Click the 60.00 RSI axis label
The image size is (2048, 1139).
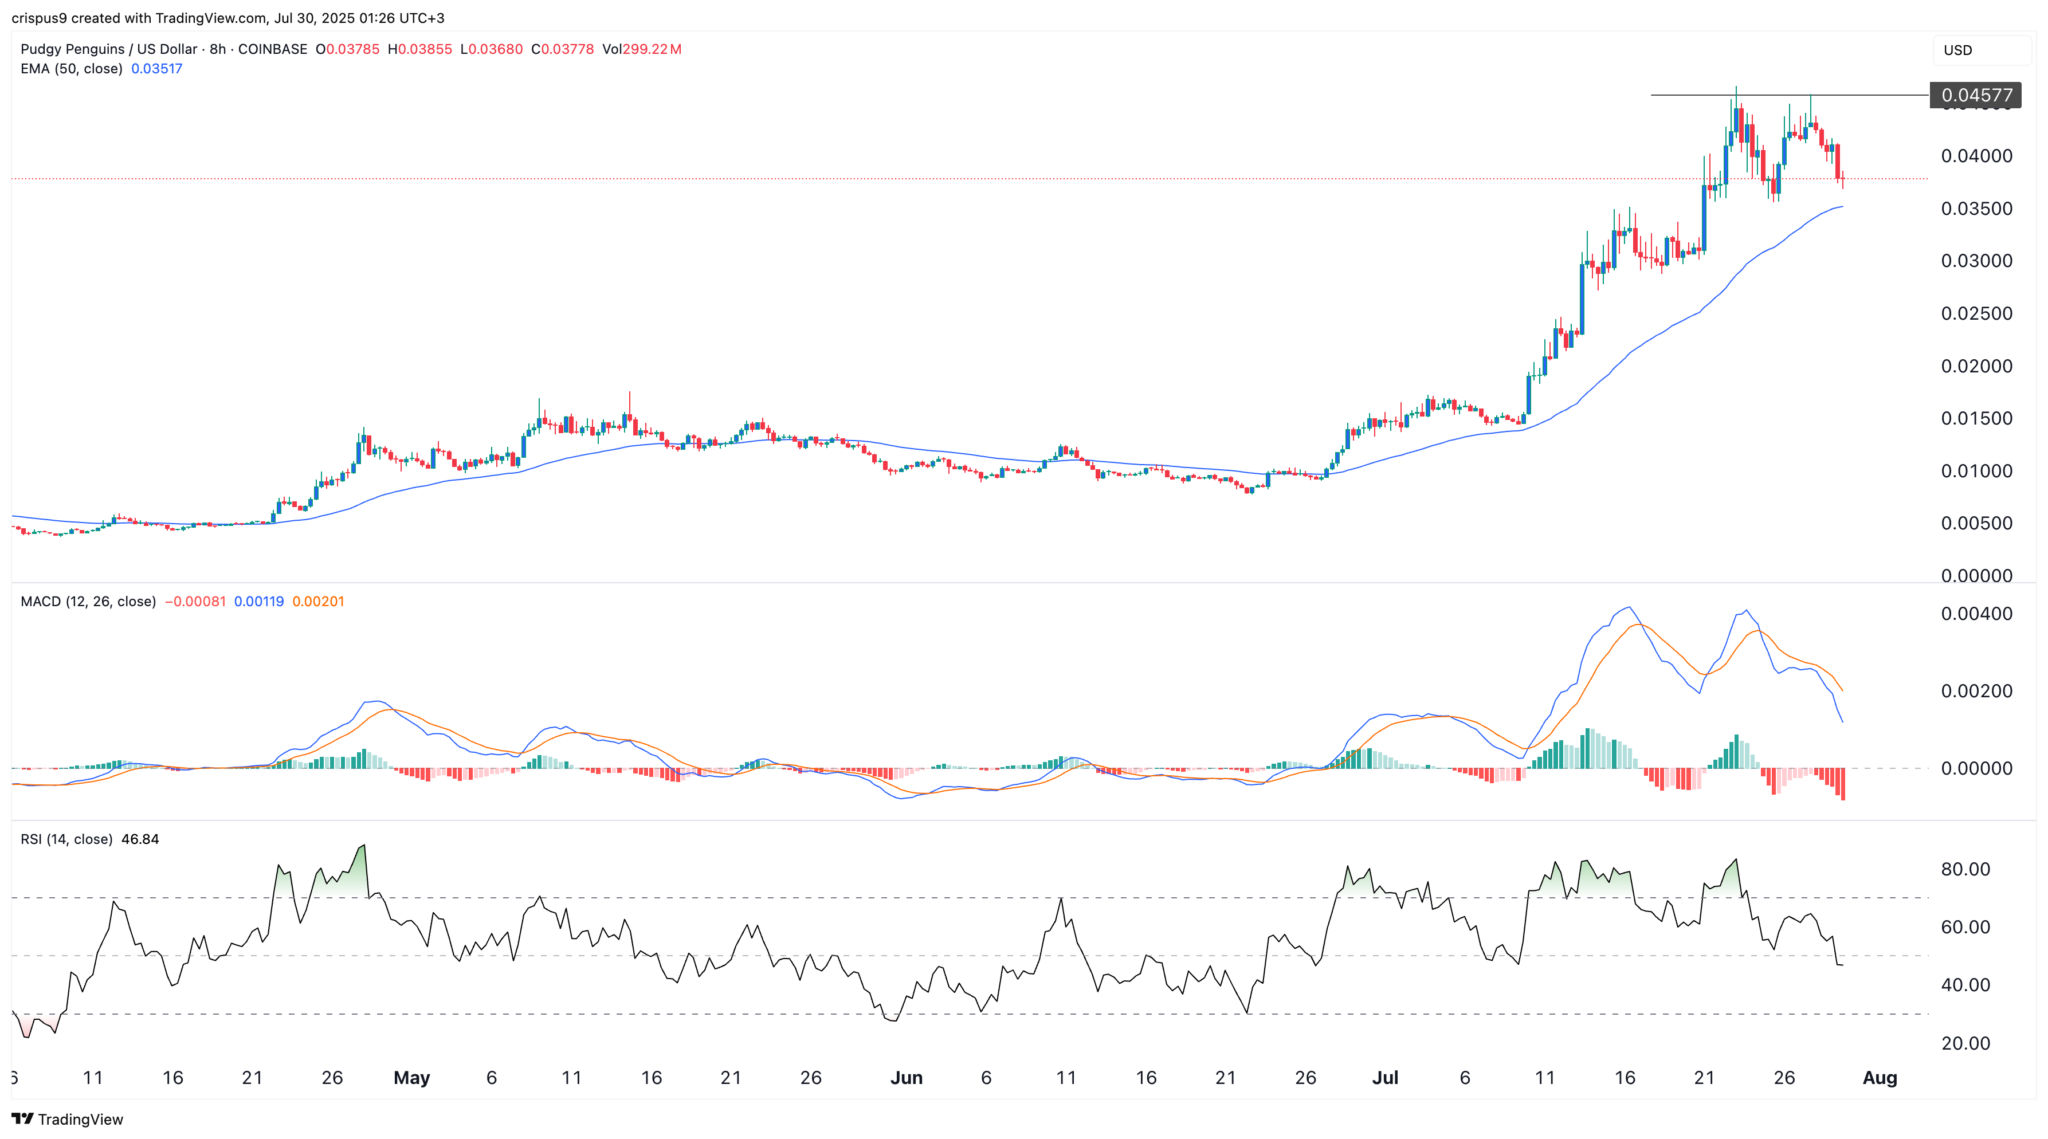click(1965, 928)
